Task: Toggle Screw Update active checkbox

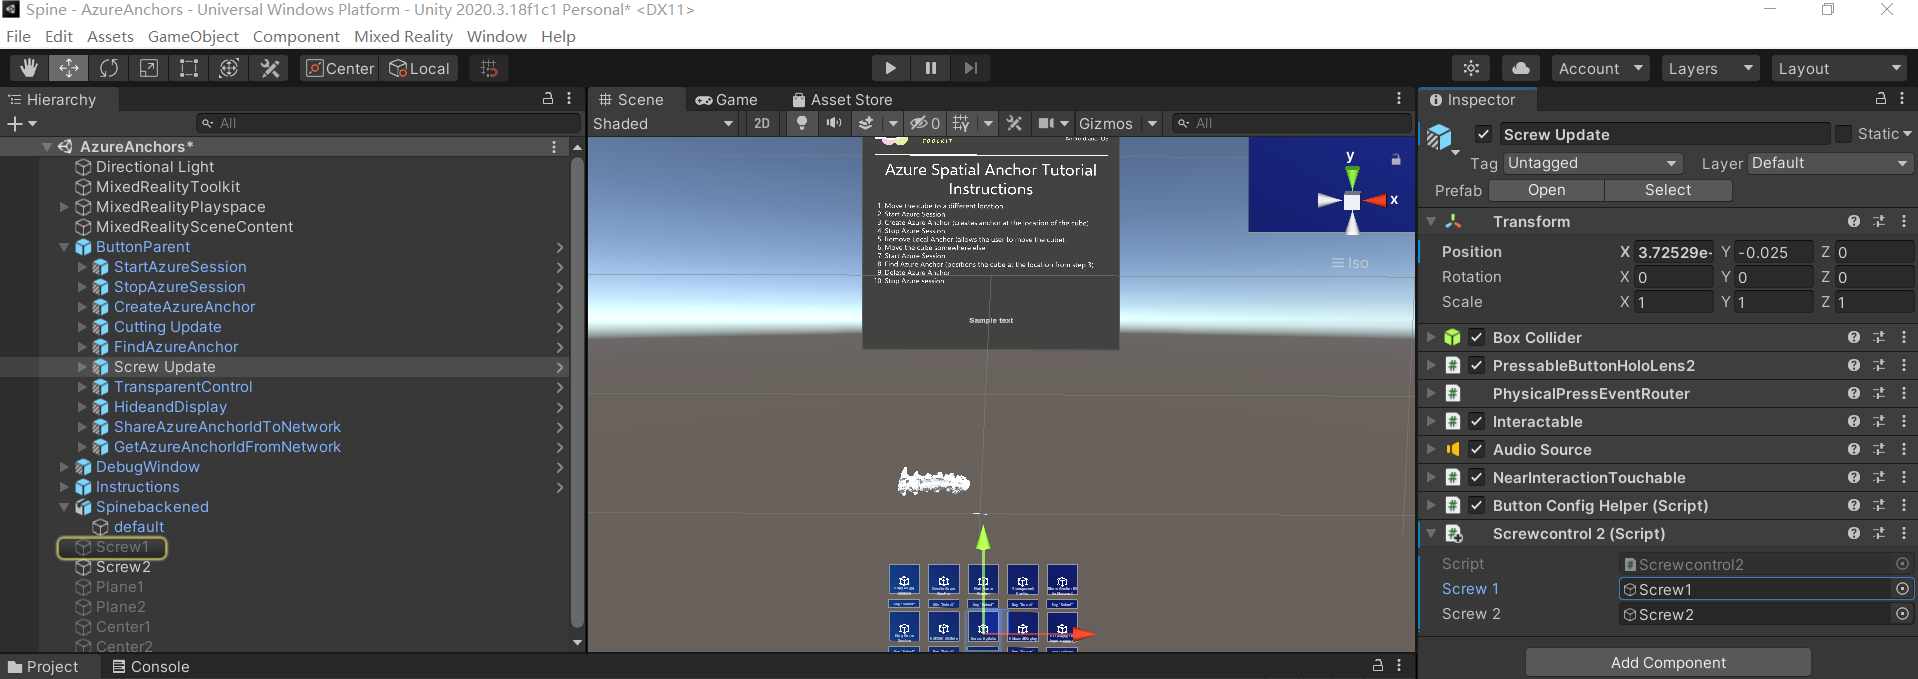Action: (x=1483, y=134)
